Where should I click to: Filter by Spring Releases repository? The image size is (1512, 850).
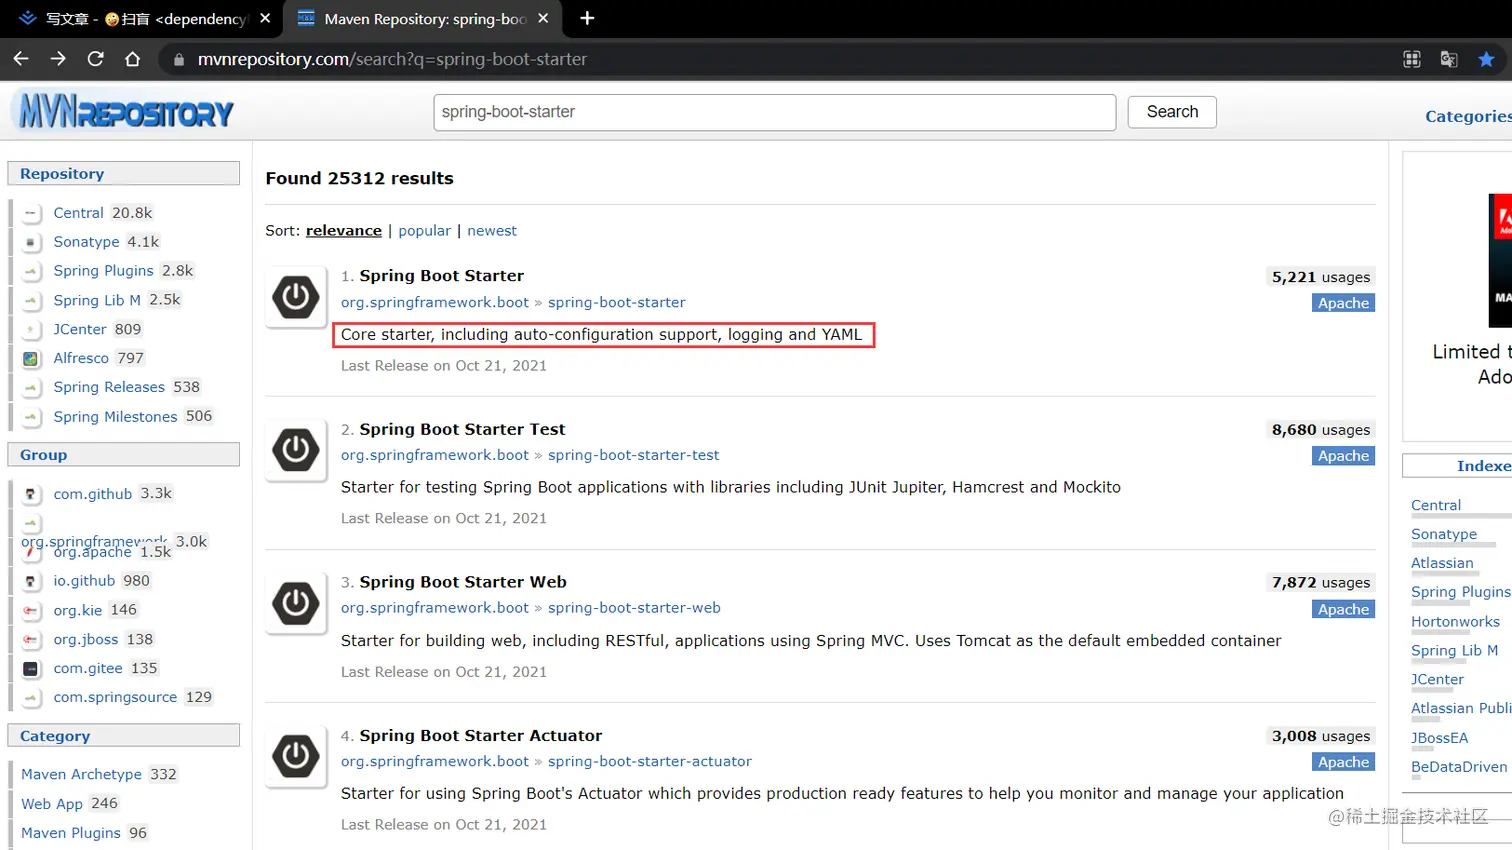point(109,387)
